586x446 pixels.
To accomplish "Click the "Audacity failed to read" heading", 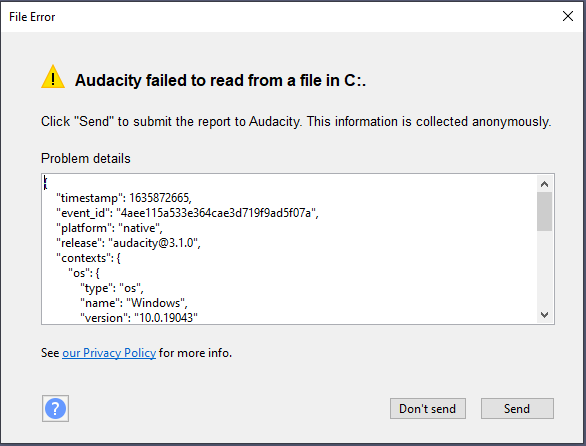I will click(x=220, y=80).
